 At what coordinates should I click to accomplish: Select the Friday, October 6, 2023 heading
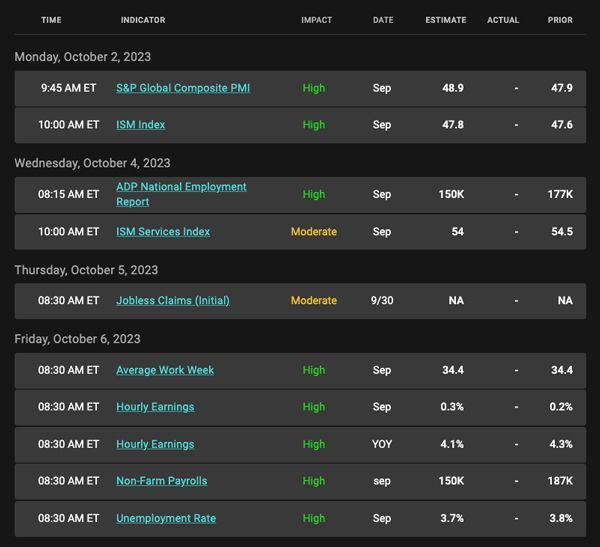[x=77, y=339]
